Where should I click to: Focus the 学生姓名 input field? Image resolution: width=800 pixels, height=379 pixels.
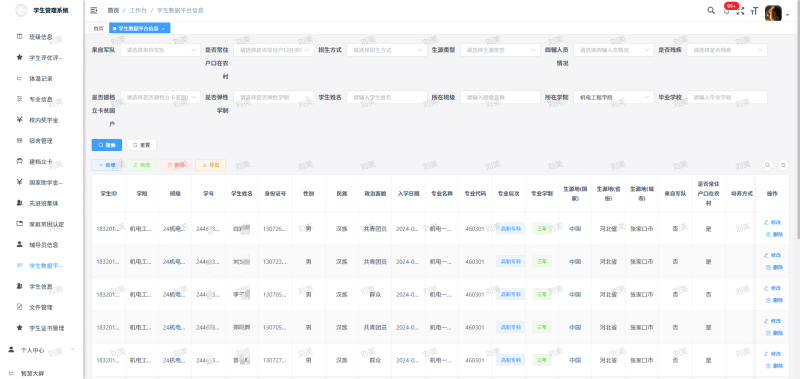[387, 97]
